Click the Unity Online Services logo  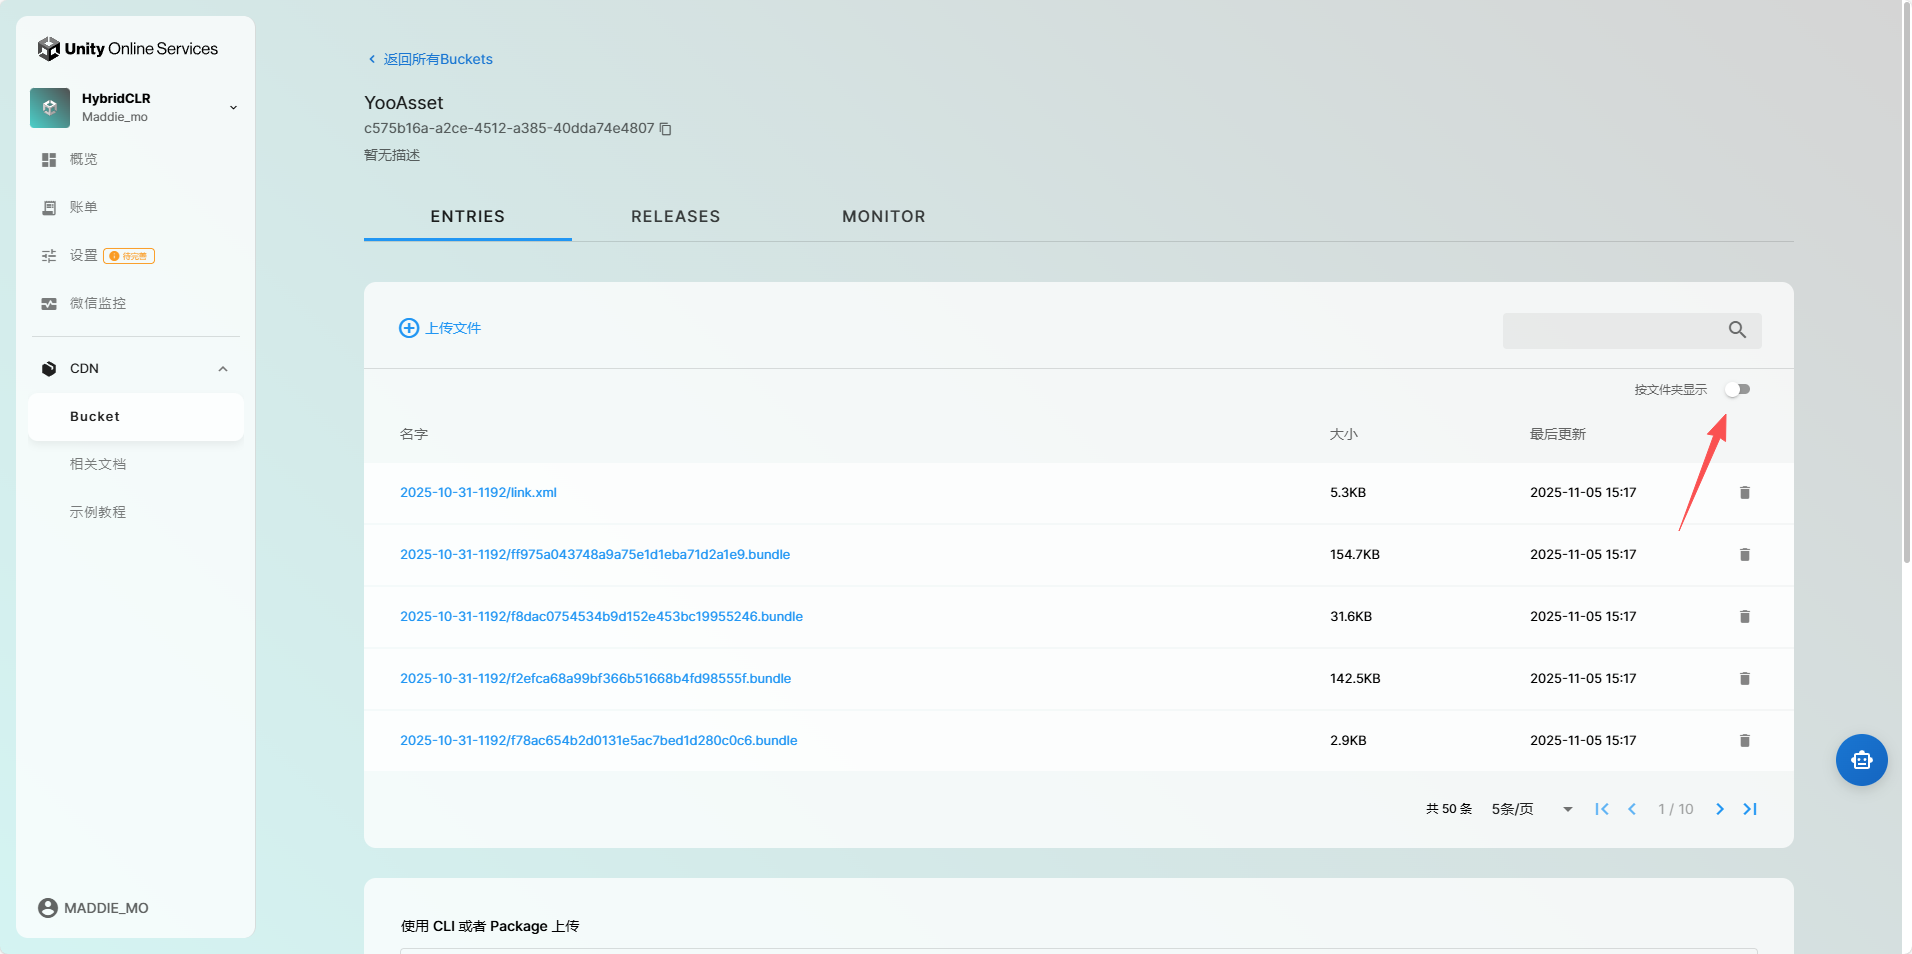click(x=128, y=48)
